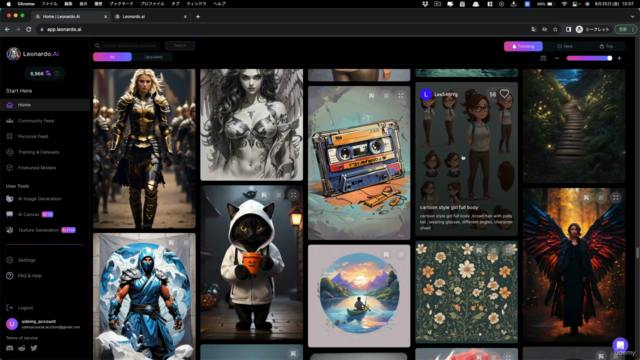This screenshot has width=640, height=360.
Task: Click plus to increase column size
Action: pyautogui.click(x=619, y=58)
